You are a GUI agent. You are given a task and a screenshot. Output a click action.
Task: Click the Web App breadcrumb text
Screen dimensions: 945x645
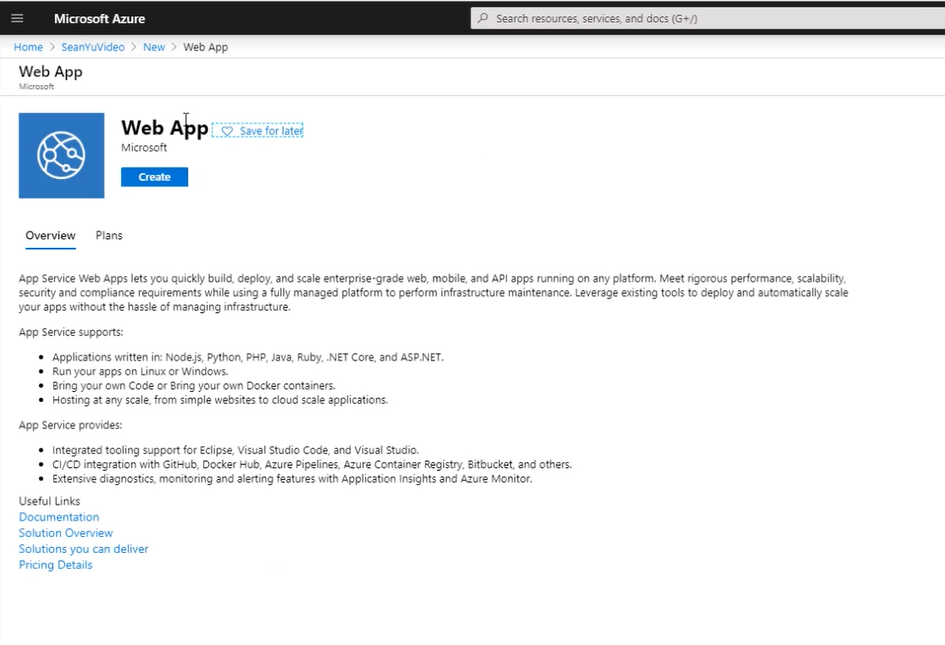pyautogui.click(x=206, y=47)
